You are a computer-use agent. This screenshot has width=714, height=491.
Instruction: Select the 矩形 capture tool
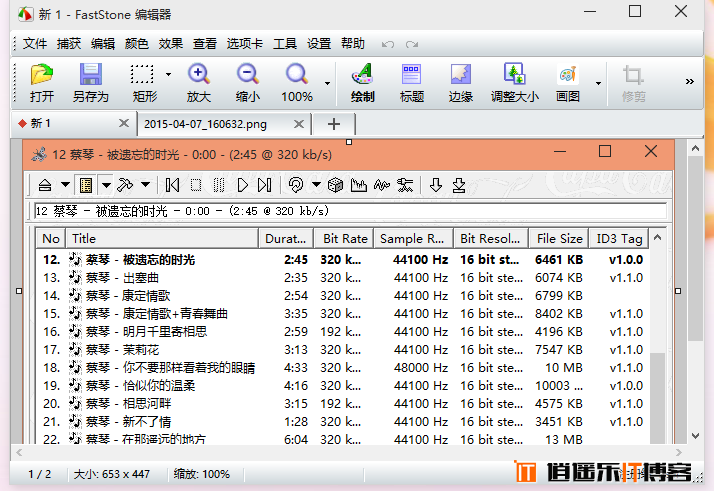coord(145,83)
